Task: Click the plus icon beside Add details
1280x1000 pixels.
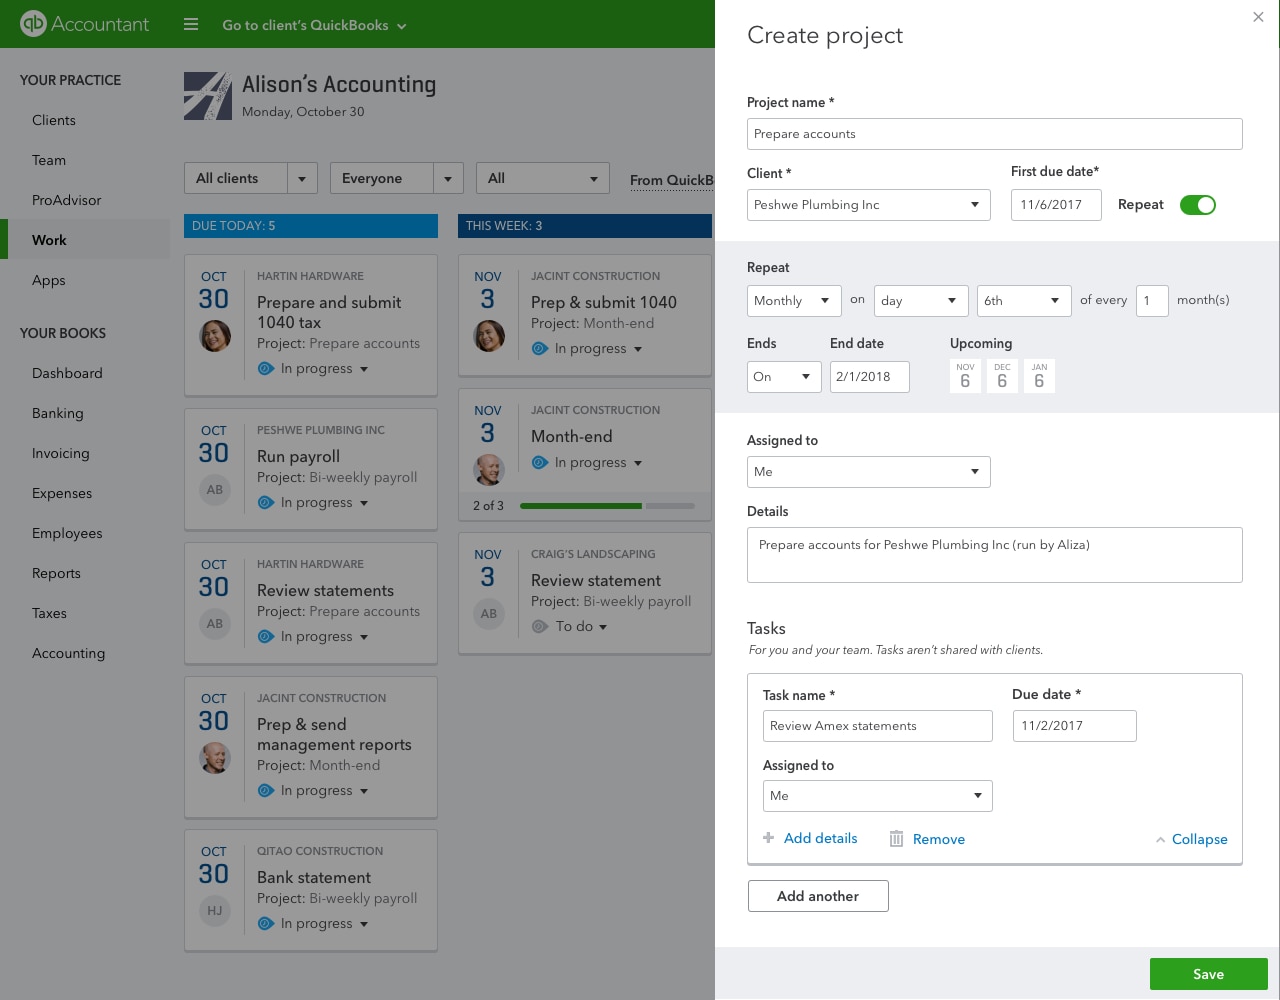Action: pos(768,838)
